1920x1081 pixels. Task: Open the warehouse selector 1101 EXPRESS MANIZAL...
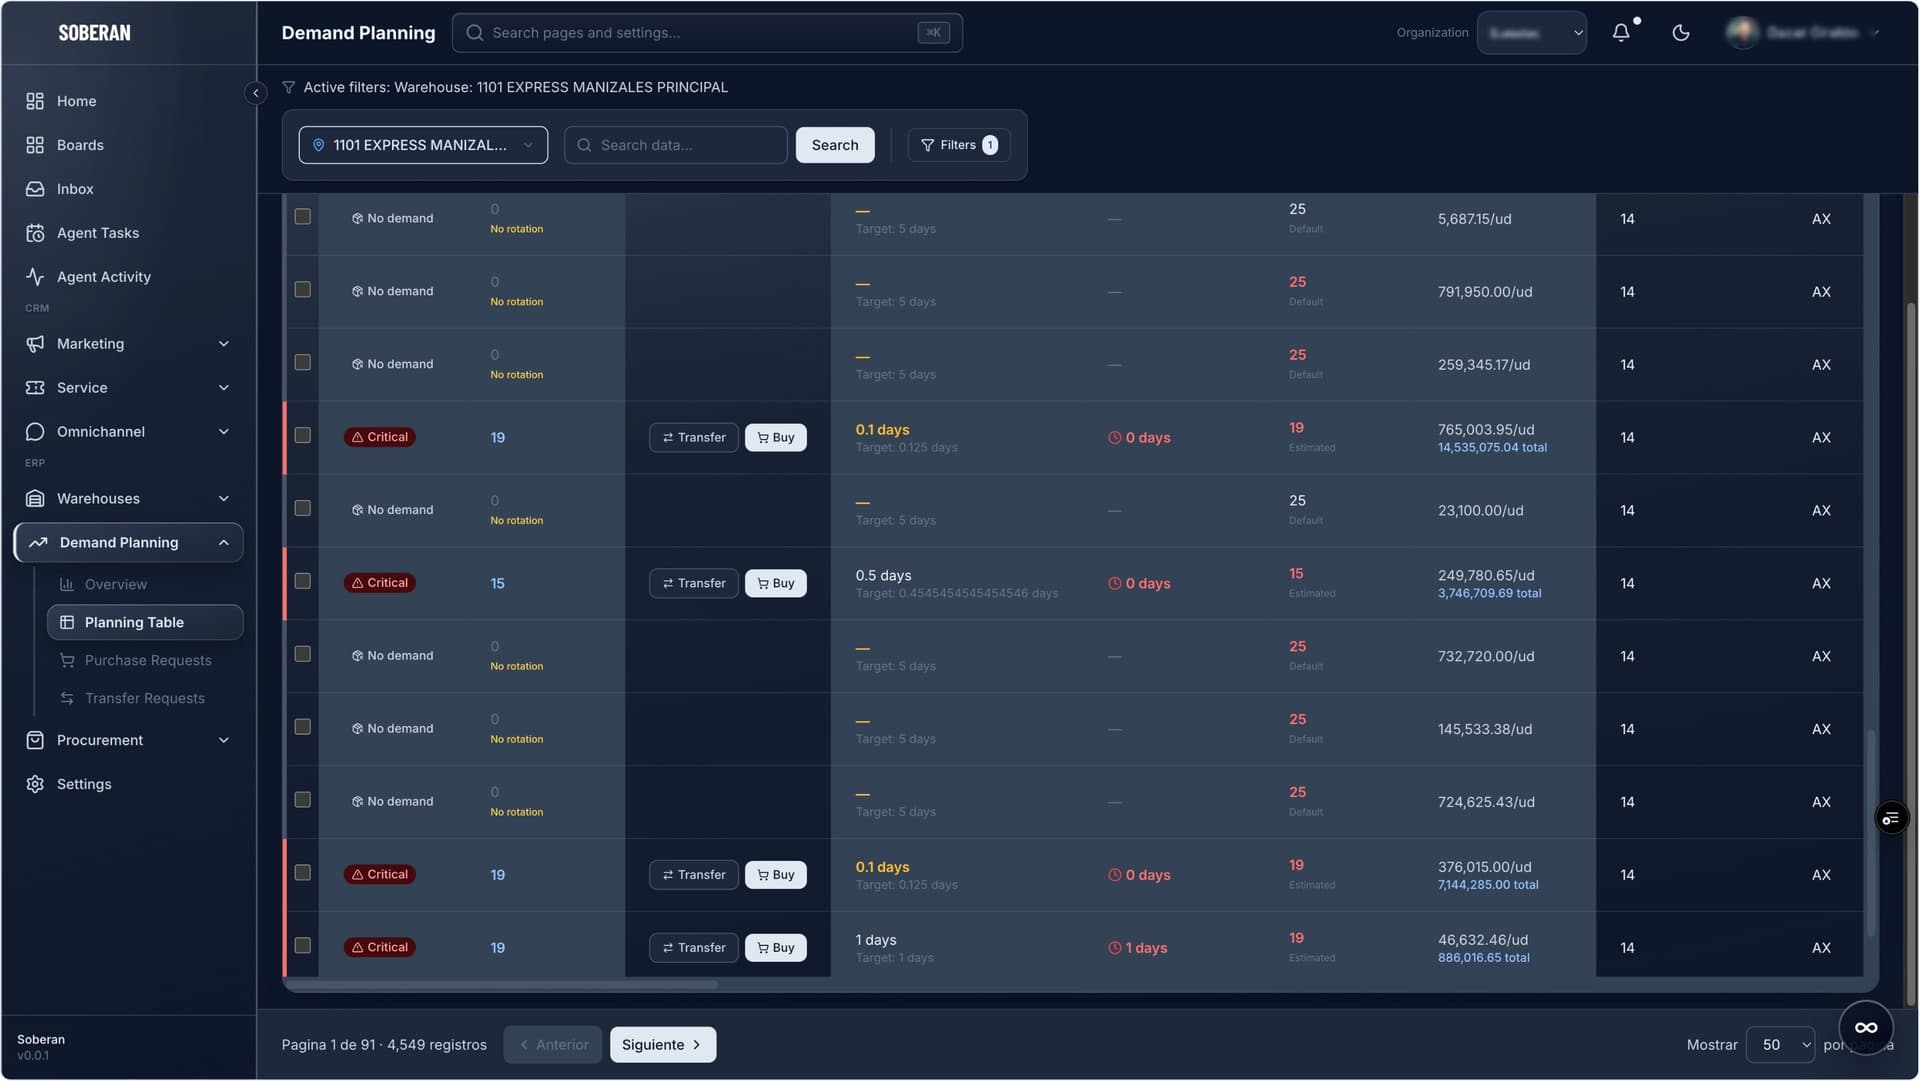coord(423,146)
